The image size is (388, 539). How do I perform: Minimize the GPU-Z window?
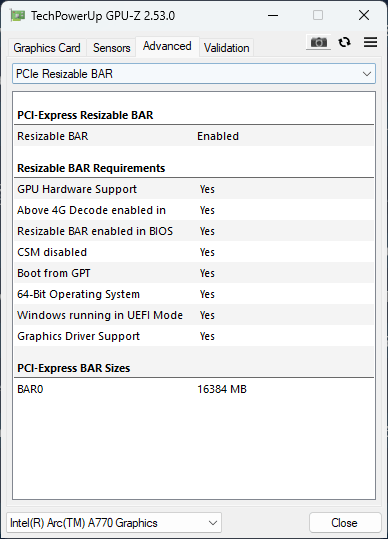[273, 15]
